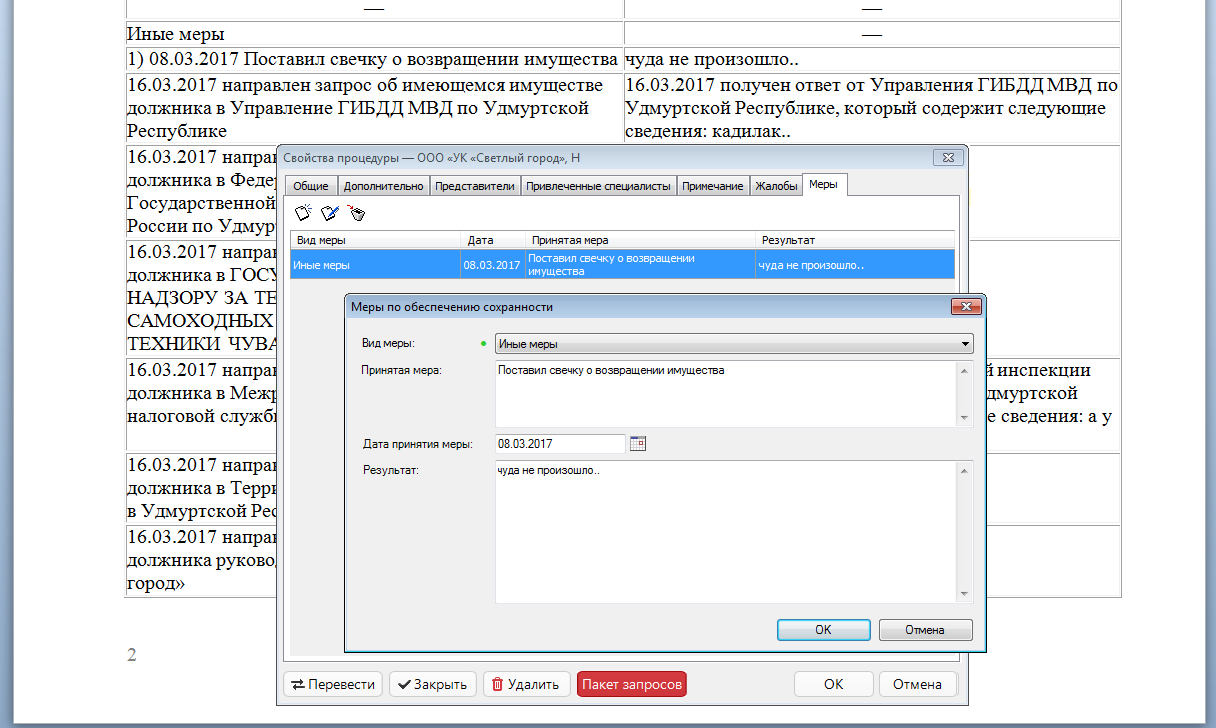Viewport: 1216px width, 728px height.
Task: Sort by the Вид меры column header
Action: 376,240
